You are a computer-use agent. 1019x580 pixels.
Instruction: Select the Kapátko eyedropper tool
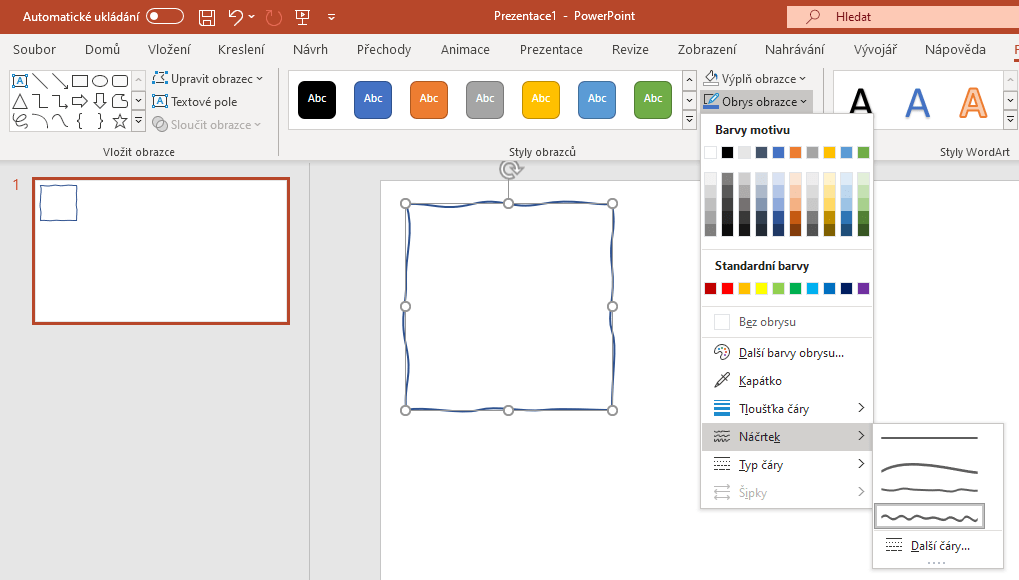click(760, 381)
